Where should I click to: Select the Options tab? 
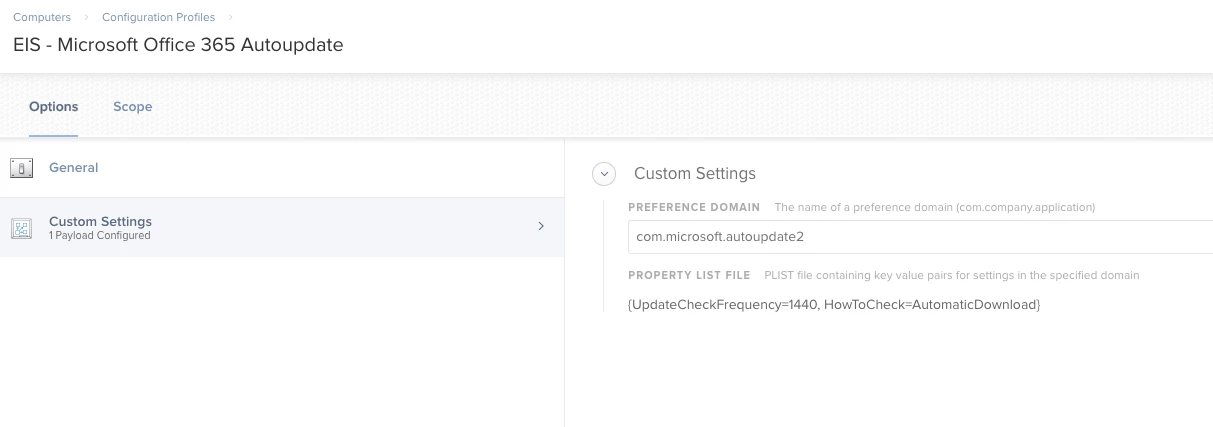pos(53,106)
